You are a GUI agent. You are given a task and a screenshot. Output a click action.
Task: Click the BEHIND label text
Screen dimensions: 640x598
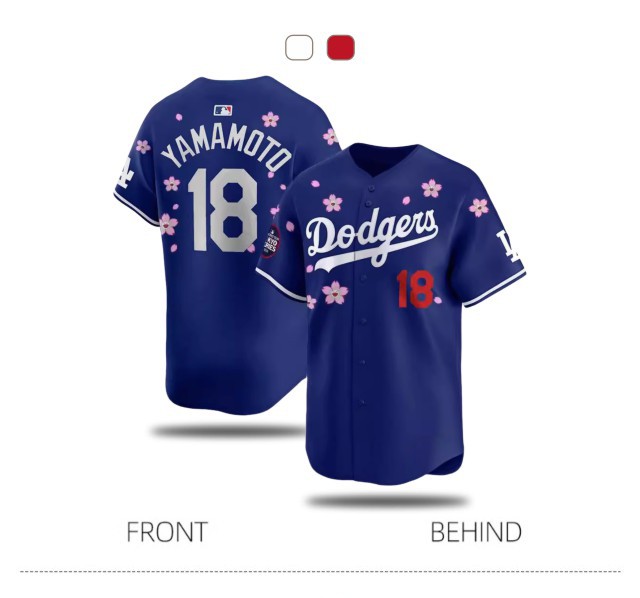pyautogui.click(x=476, y=532)
